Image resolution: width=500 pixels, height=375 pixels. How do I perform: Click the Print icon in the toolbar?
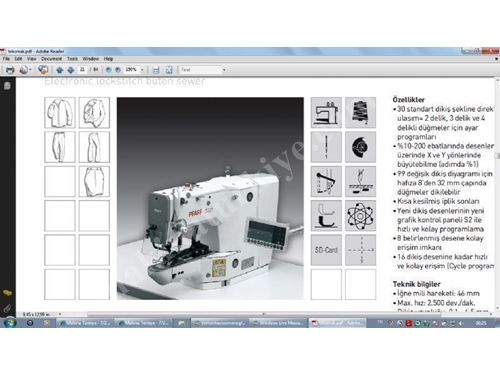[x=10, y=70]
